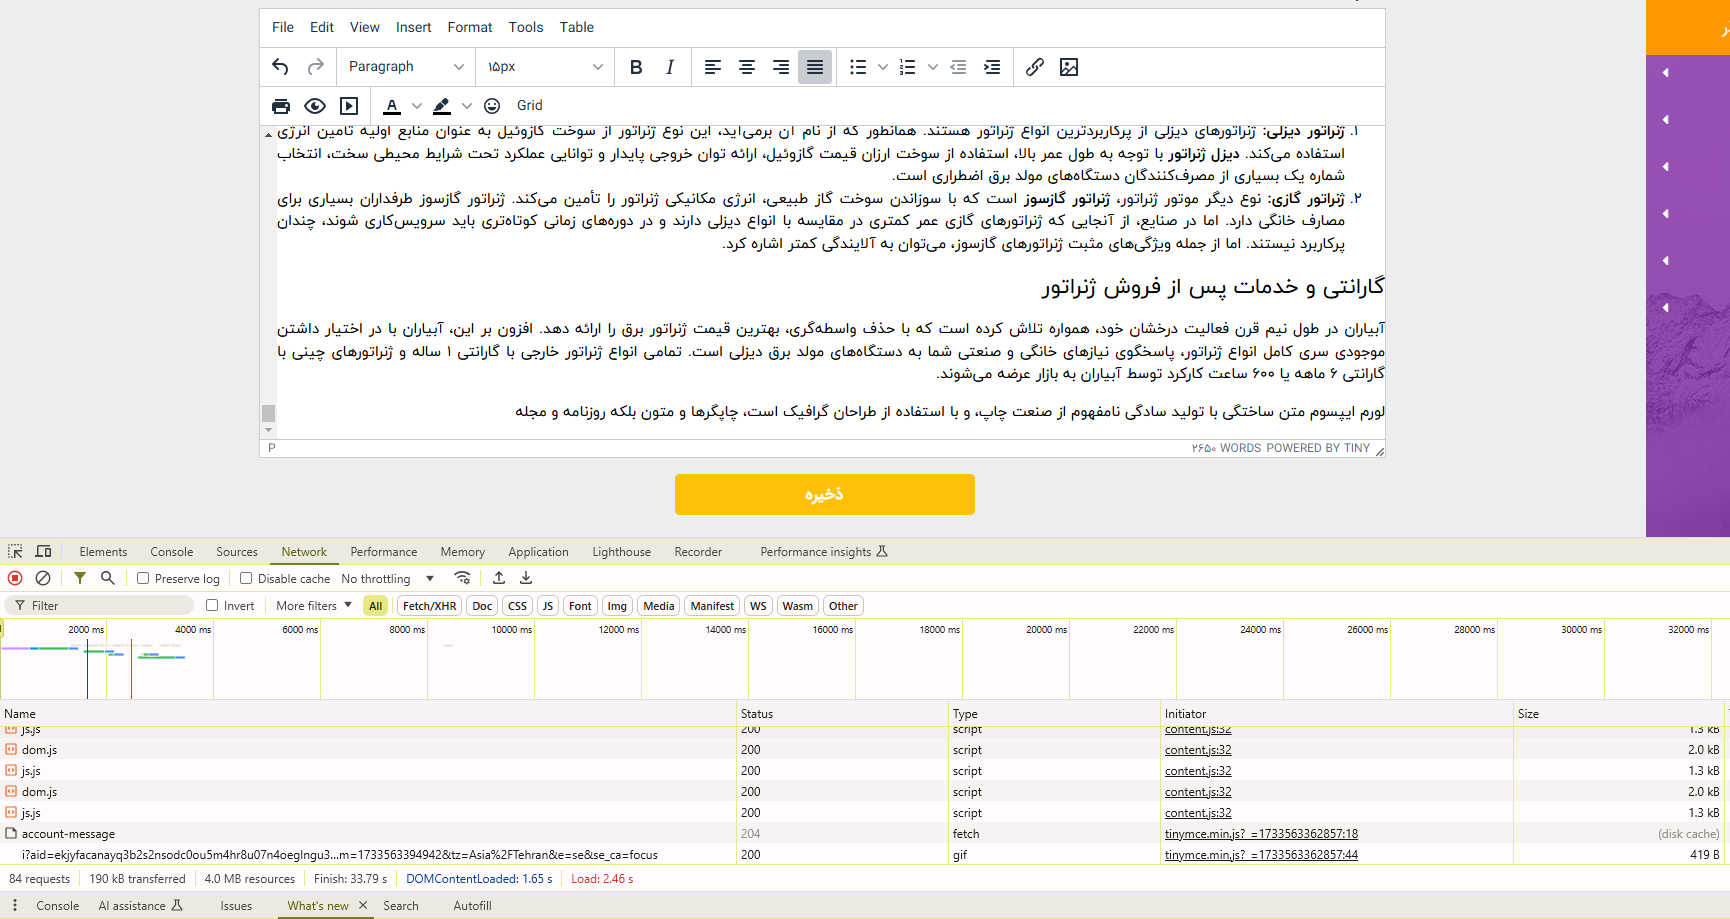Open the editor File menu
This screenshot has height=919, width=1730.
pos(283,27)
